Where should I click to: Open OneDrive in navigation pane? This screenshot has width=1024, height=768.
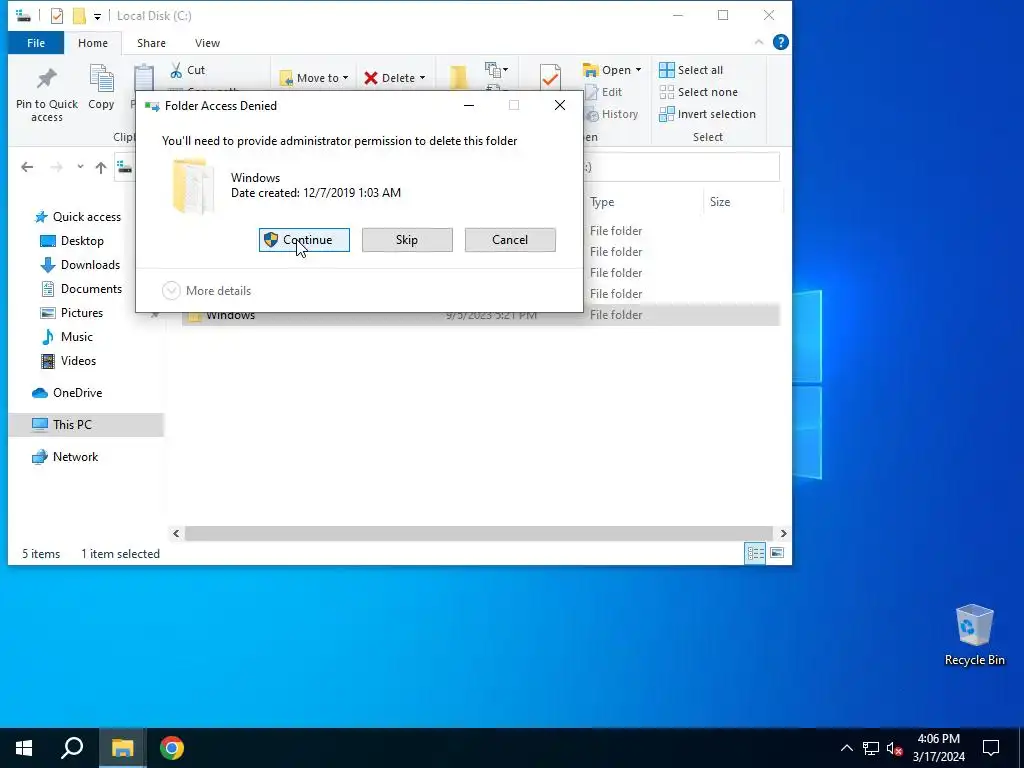[68, 393]
